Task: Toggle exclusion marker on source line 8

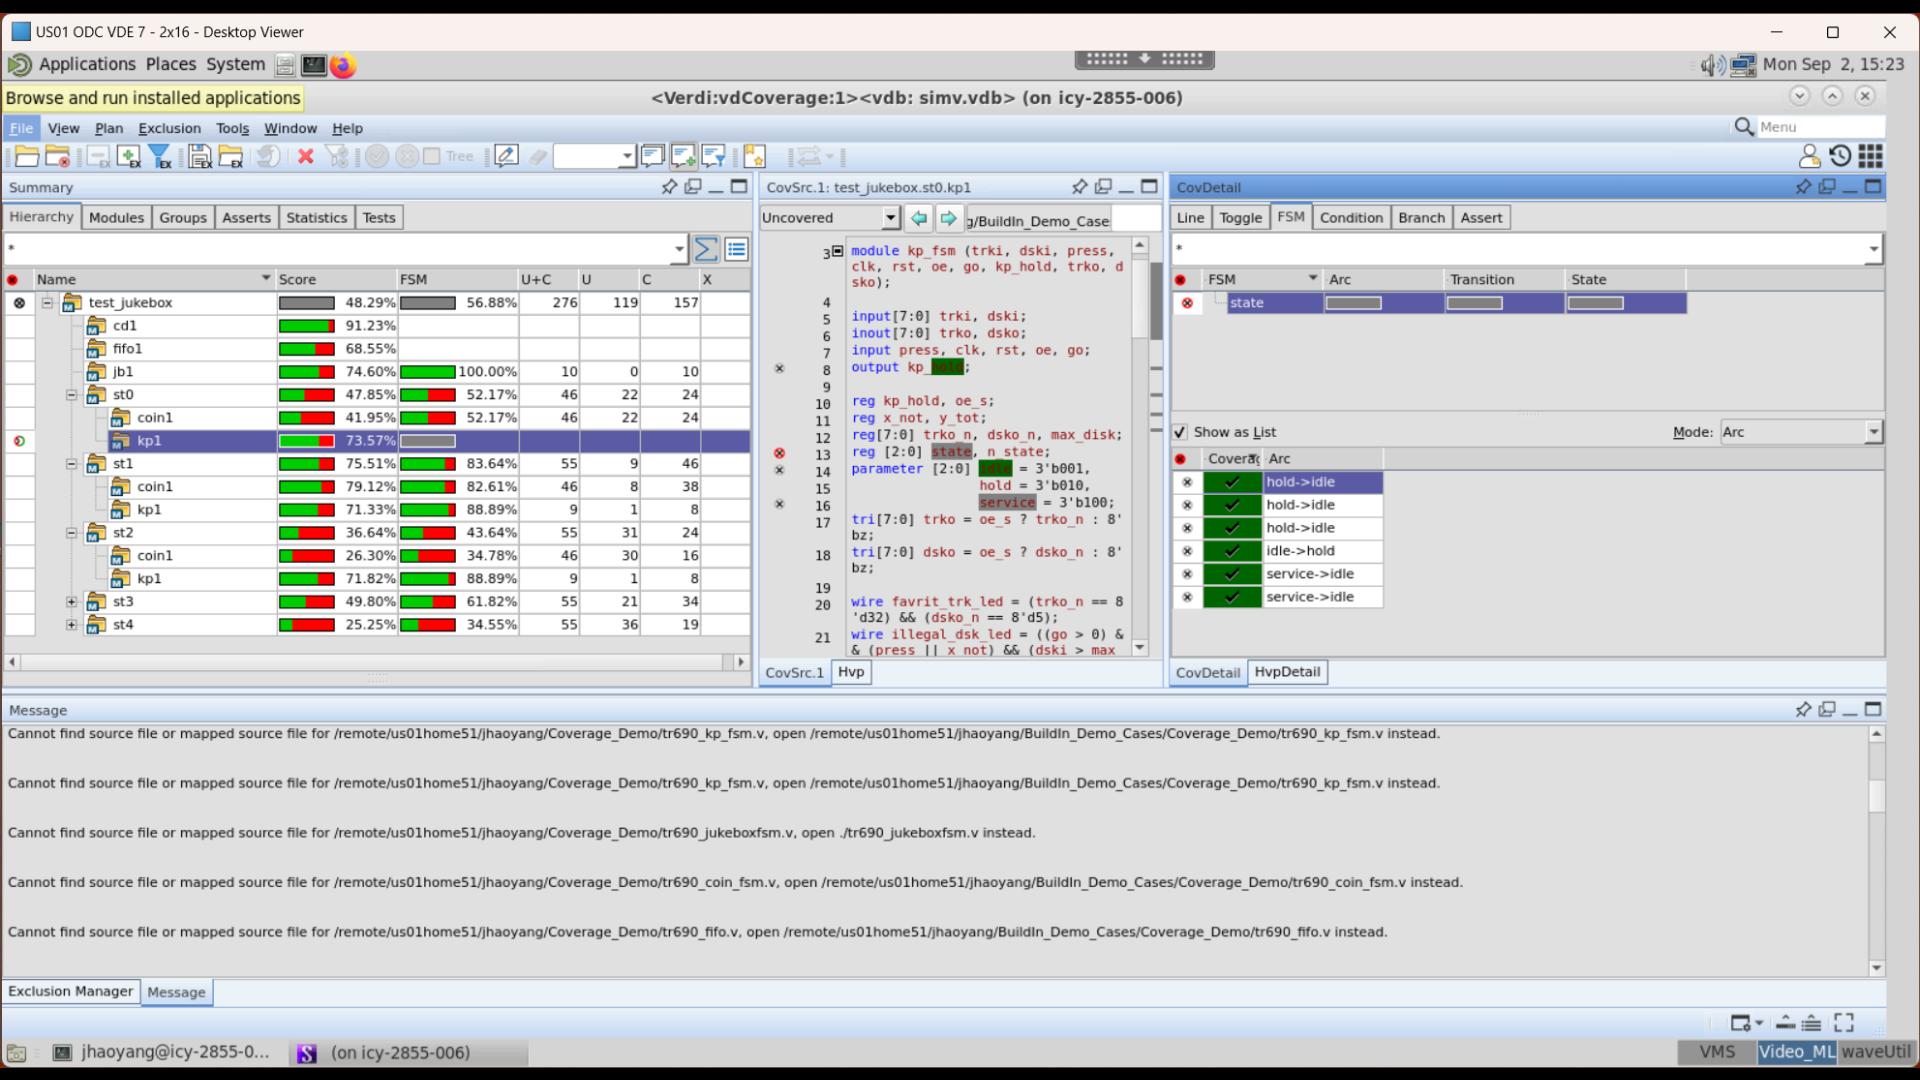Action: (780, 368)
